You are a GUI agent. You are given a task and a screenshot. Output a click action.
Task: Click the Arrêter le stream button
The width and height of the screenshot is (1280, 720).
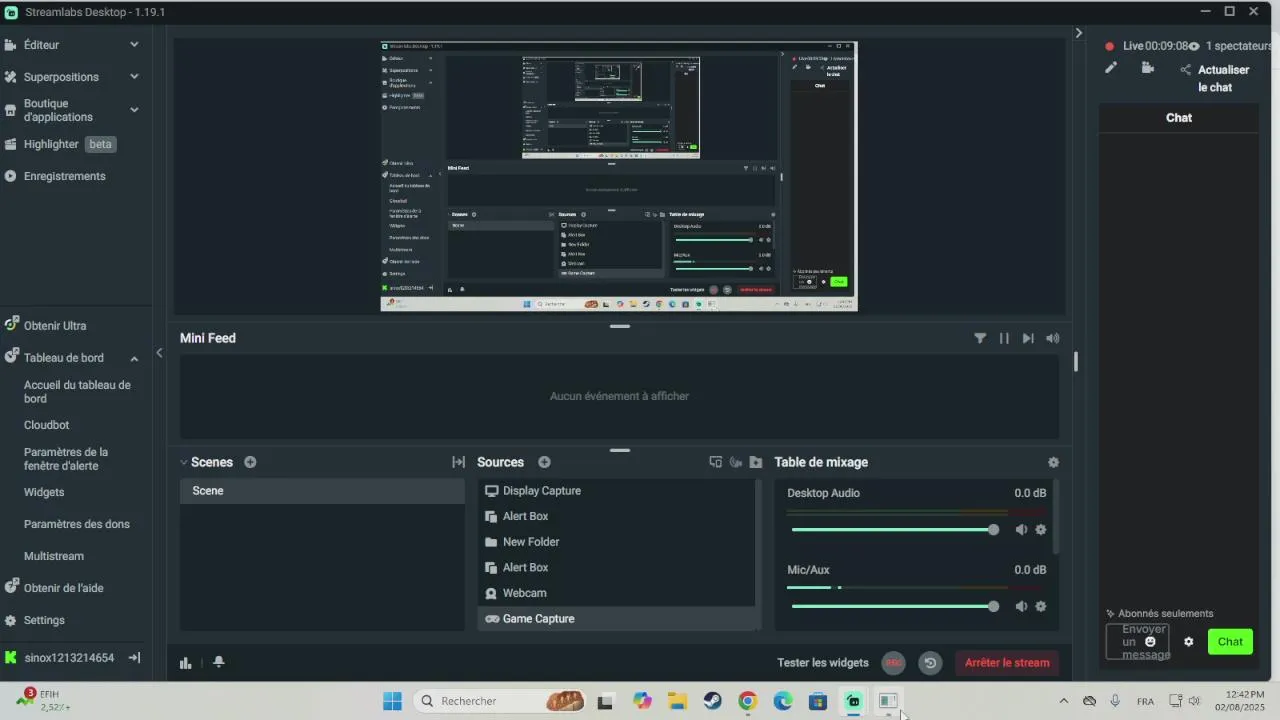tap(1007, 662)
